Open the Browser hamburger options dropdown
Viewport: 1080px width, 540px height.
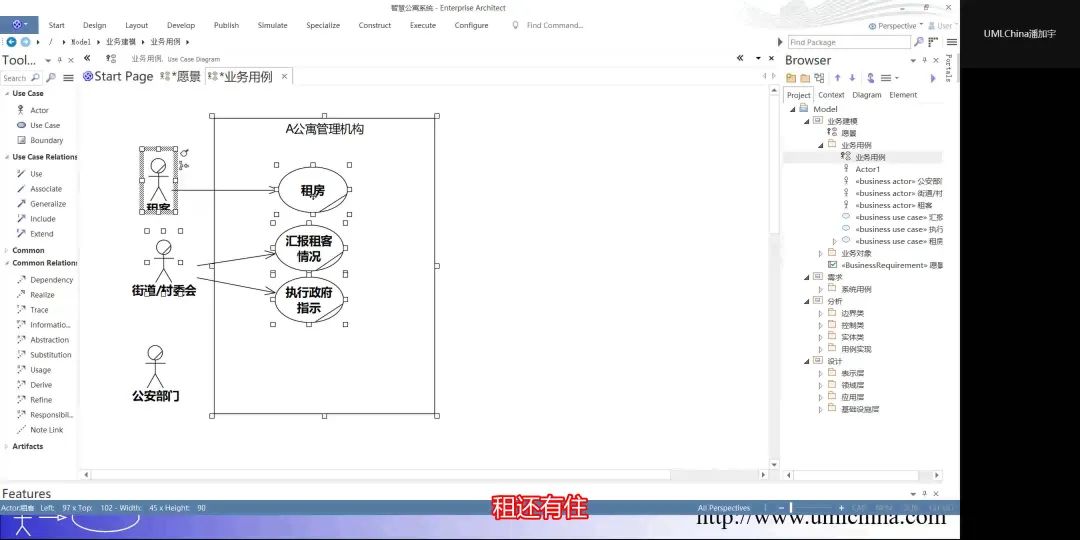890,78
